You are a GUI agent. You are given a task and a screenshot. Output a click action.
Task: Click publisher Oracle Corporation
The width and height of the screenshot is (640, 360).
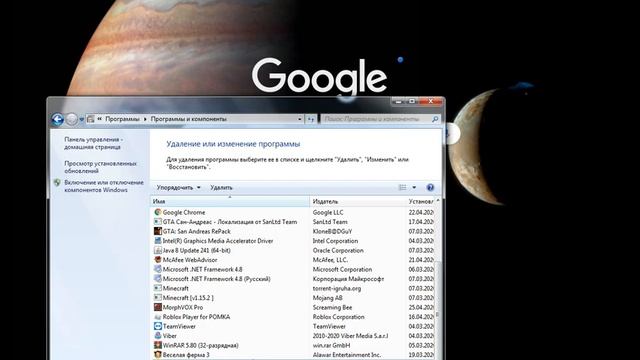[x=338, y=250]
